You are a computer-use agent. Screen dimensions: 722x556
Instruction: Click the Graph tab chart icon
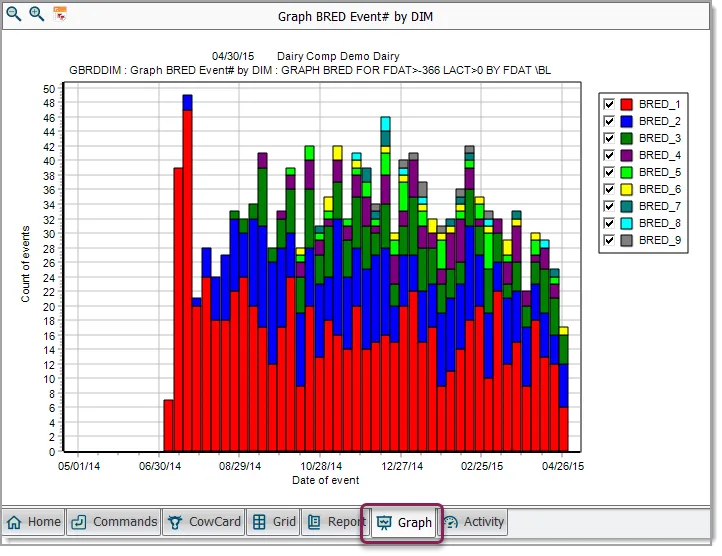tap(384, 523)
